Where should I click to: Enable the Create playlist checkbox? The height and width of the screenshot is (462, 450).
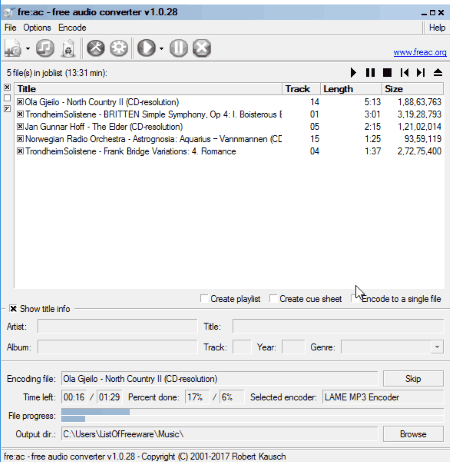(204, 298)
